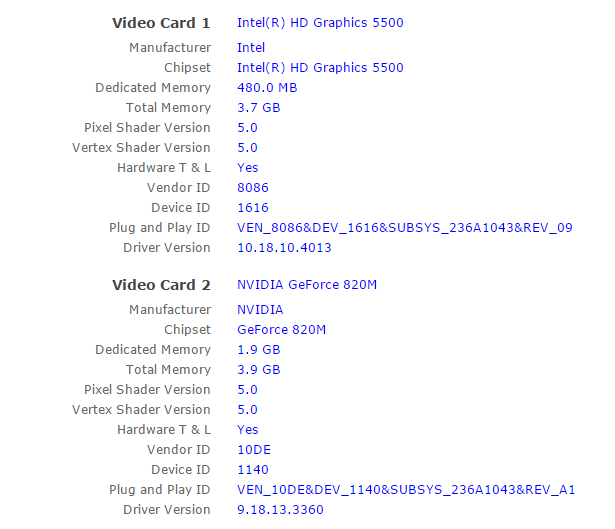
Task: Click the 1.9 GB dedicated memory value
Action: pyautogui.click(x=259, y=349)
